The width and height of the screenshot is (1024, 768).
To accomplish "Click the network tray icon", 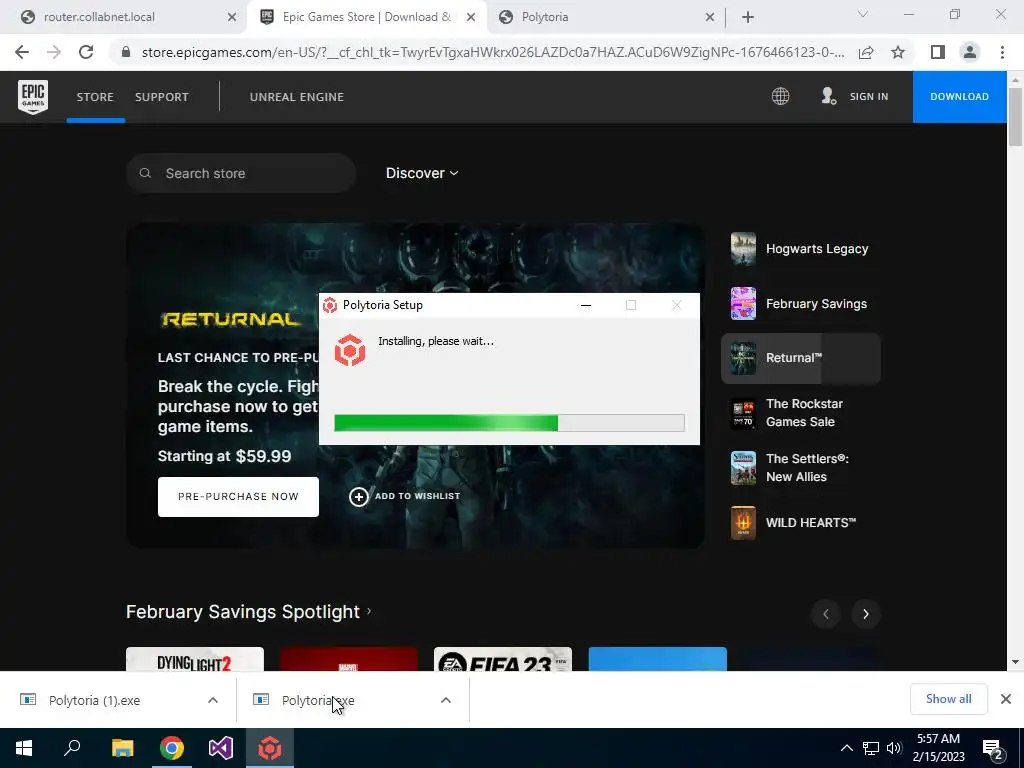I will (x=871, y=748).
